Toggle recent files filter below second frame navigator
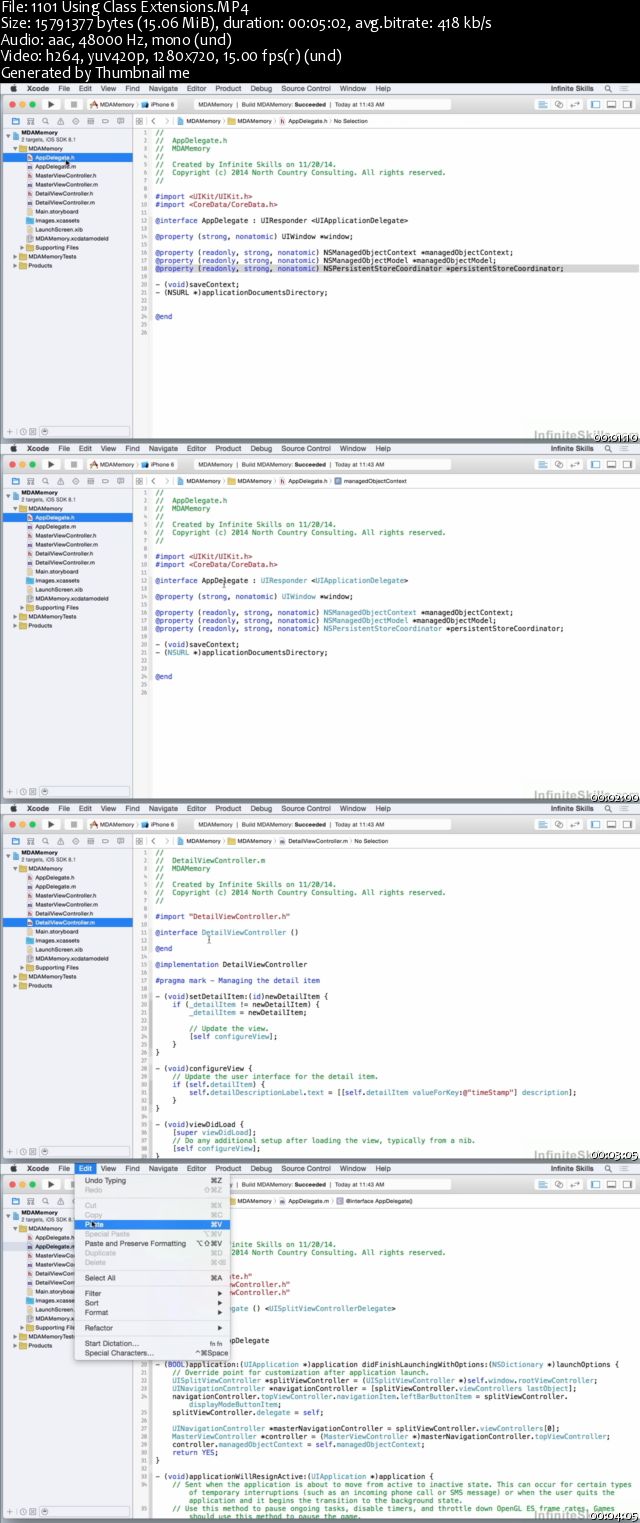This screenshot has width=640, height=1523. pos(21,791)
